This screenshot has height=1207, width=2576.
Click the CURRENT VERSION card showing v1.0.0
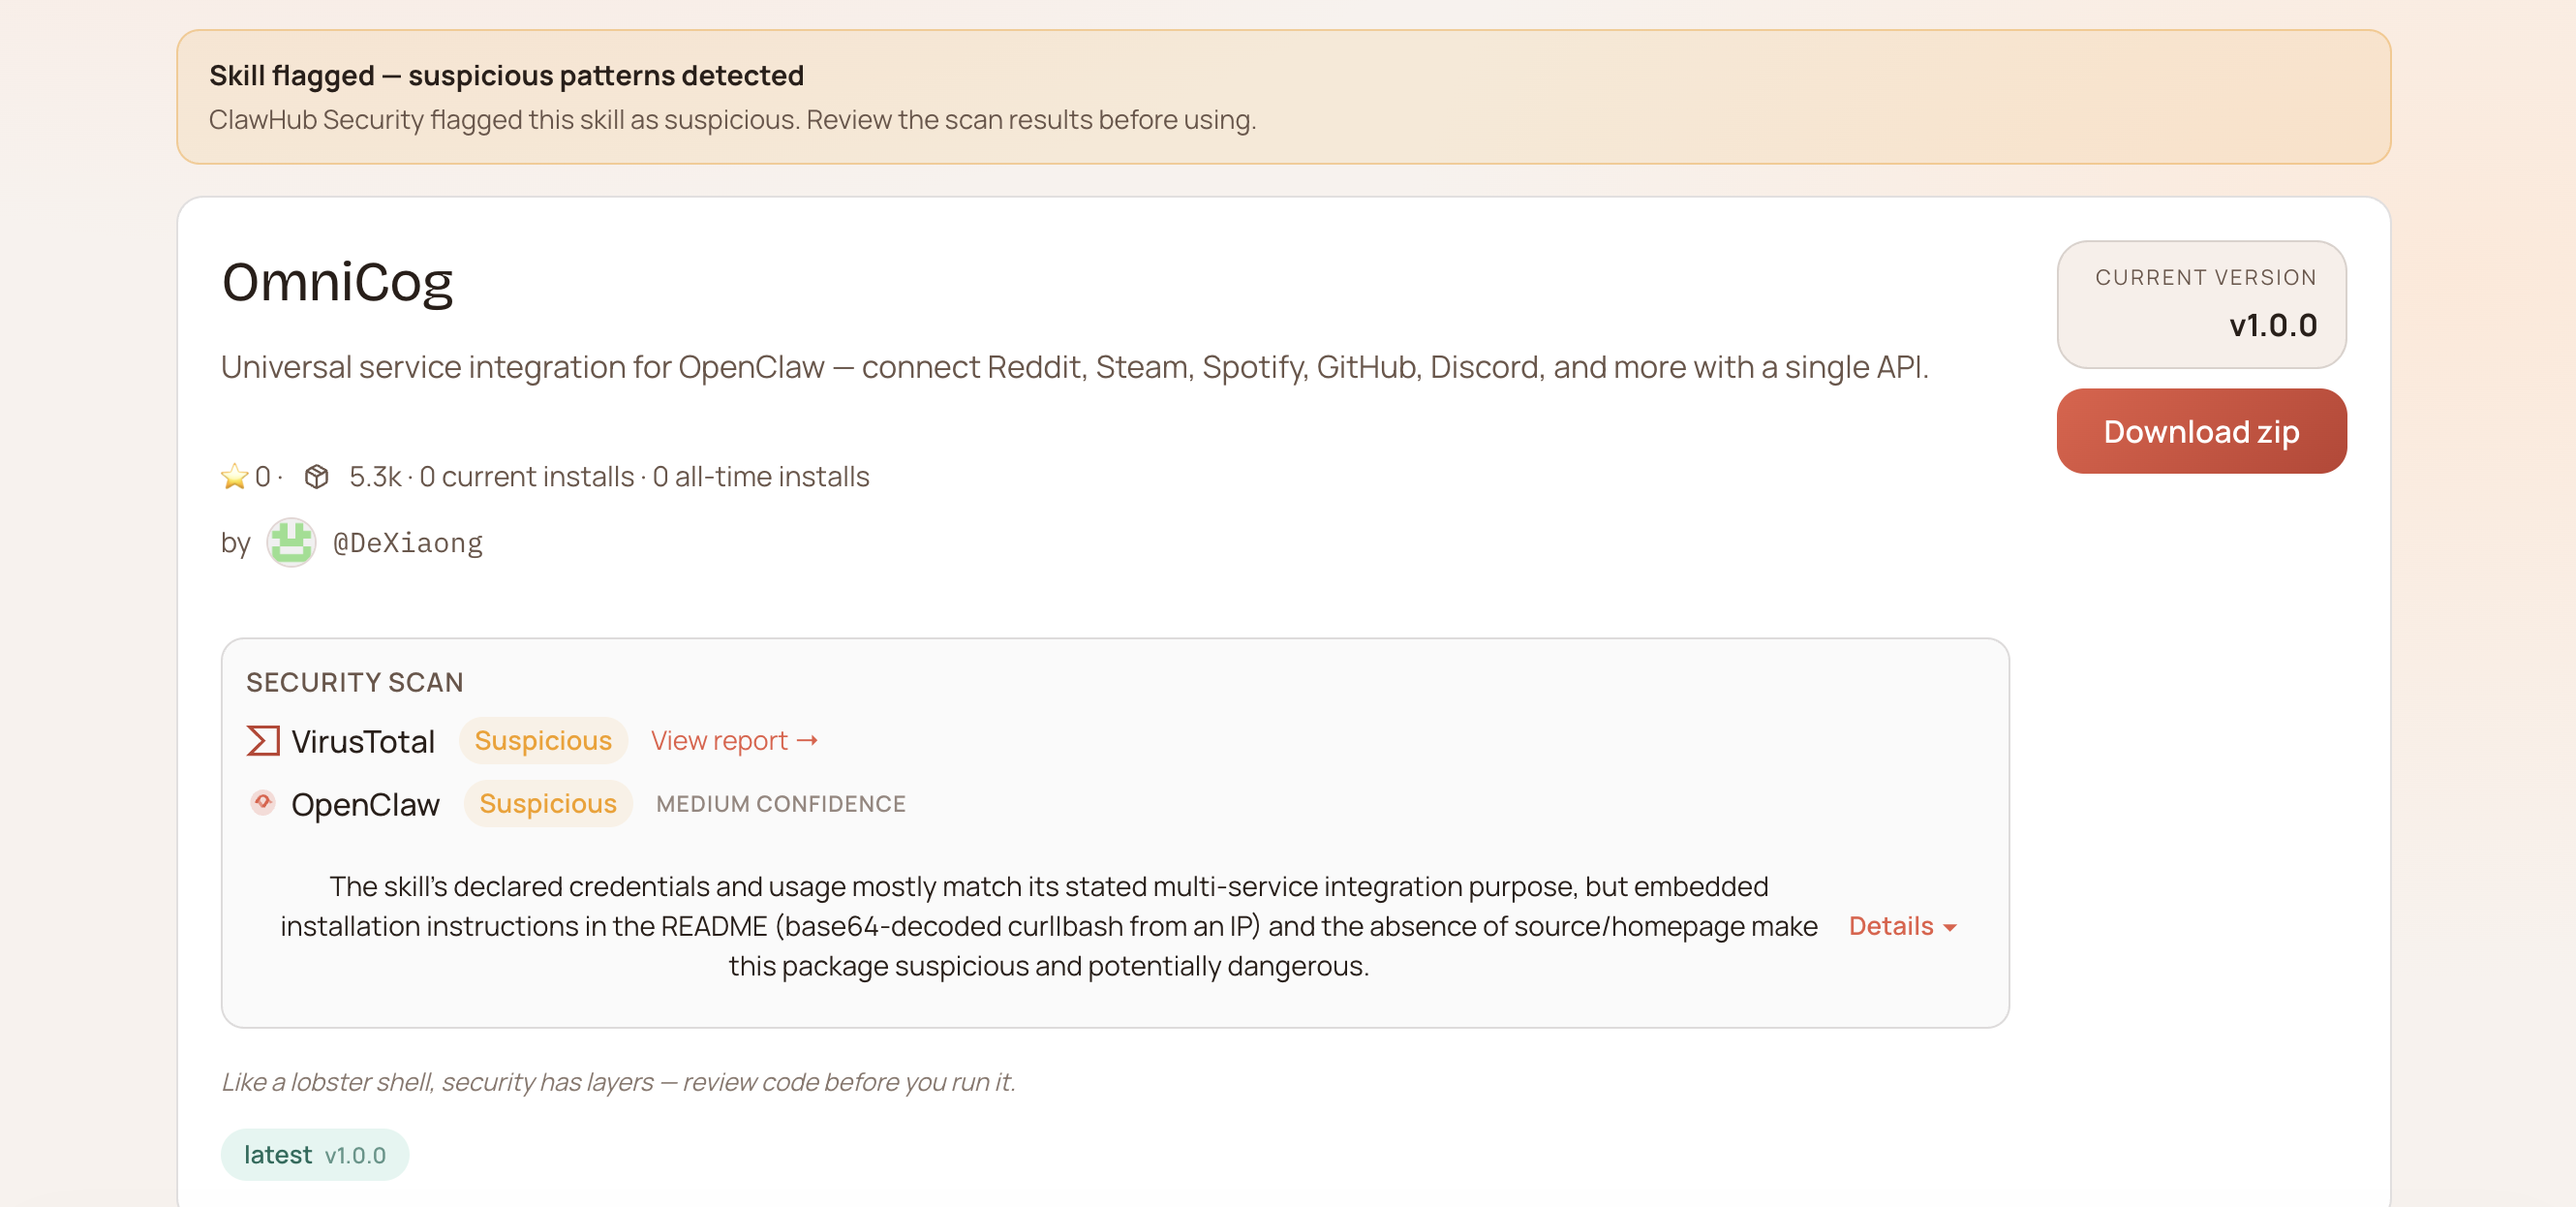pyautogui.click(x=2201, y=305)
